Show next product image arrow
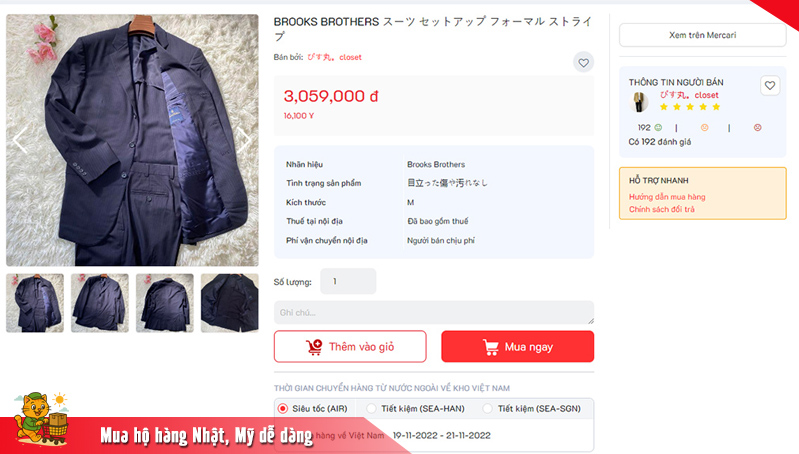Image resolution: width=799 pixels, height=454 pixels. point(244,140)
